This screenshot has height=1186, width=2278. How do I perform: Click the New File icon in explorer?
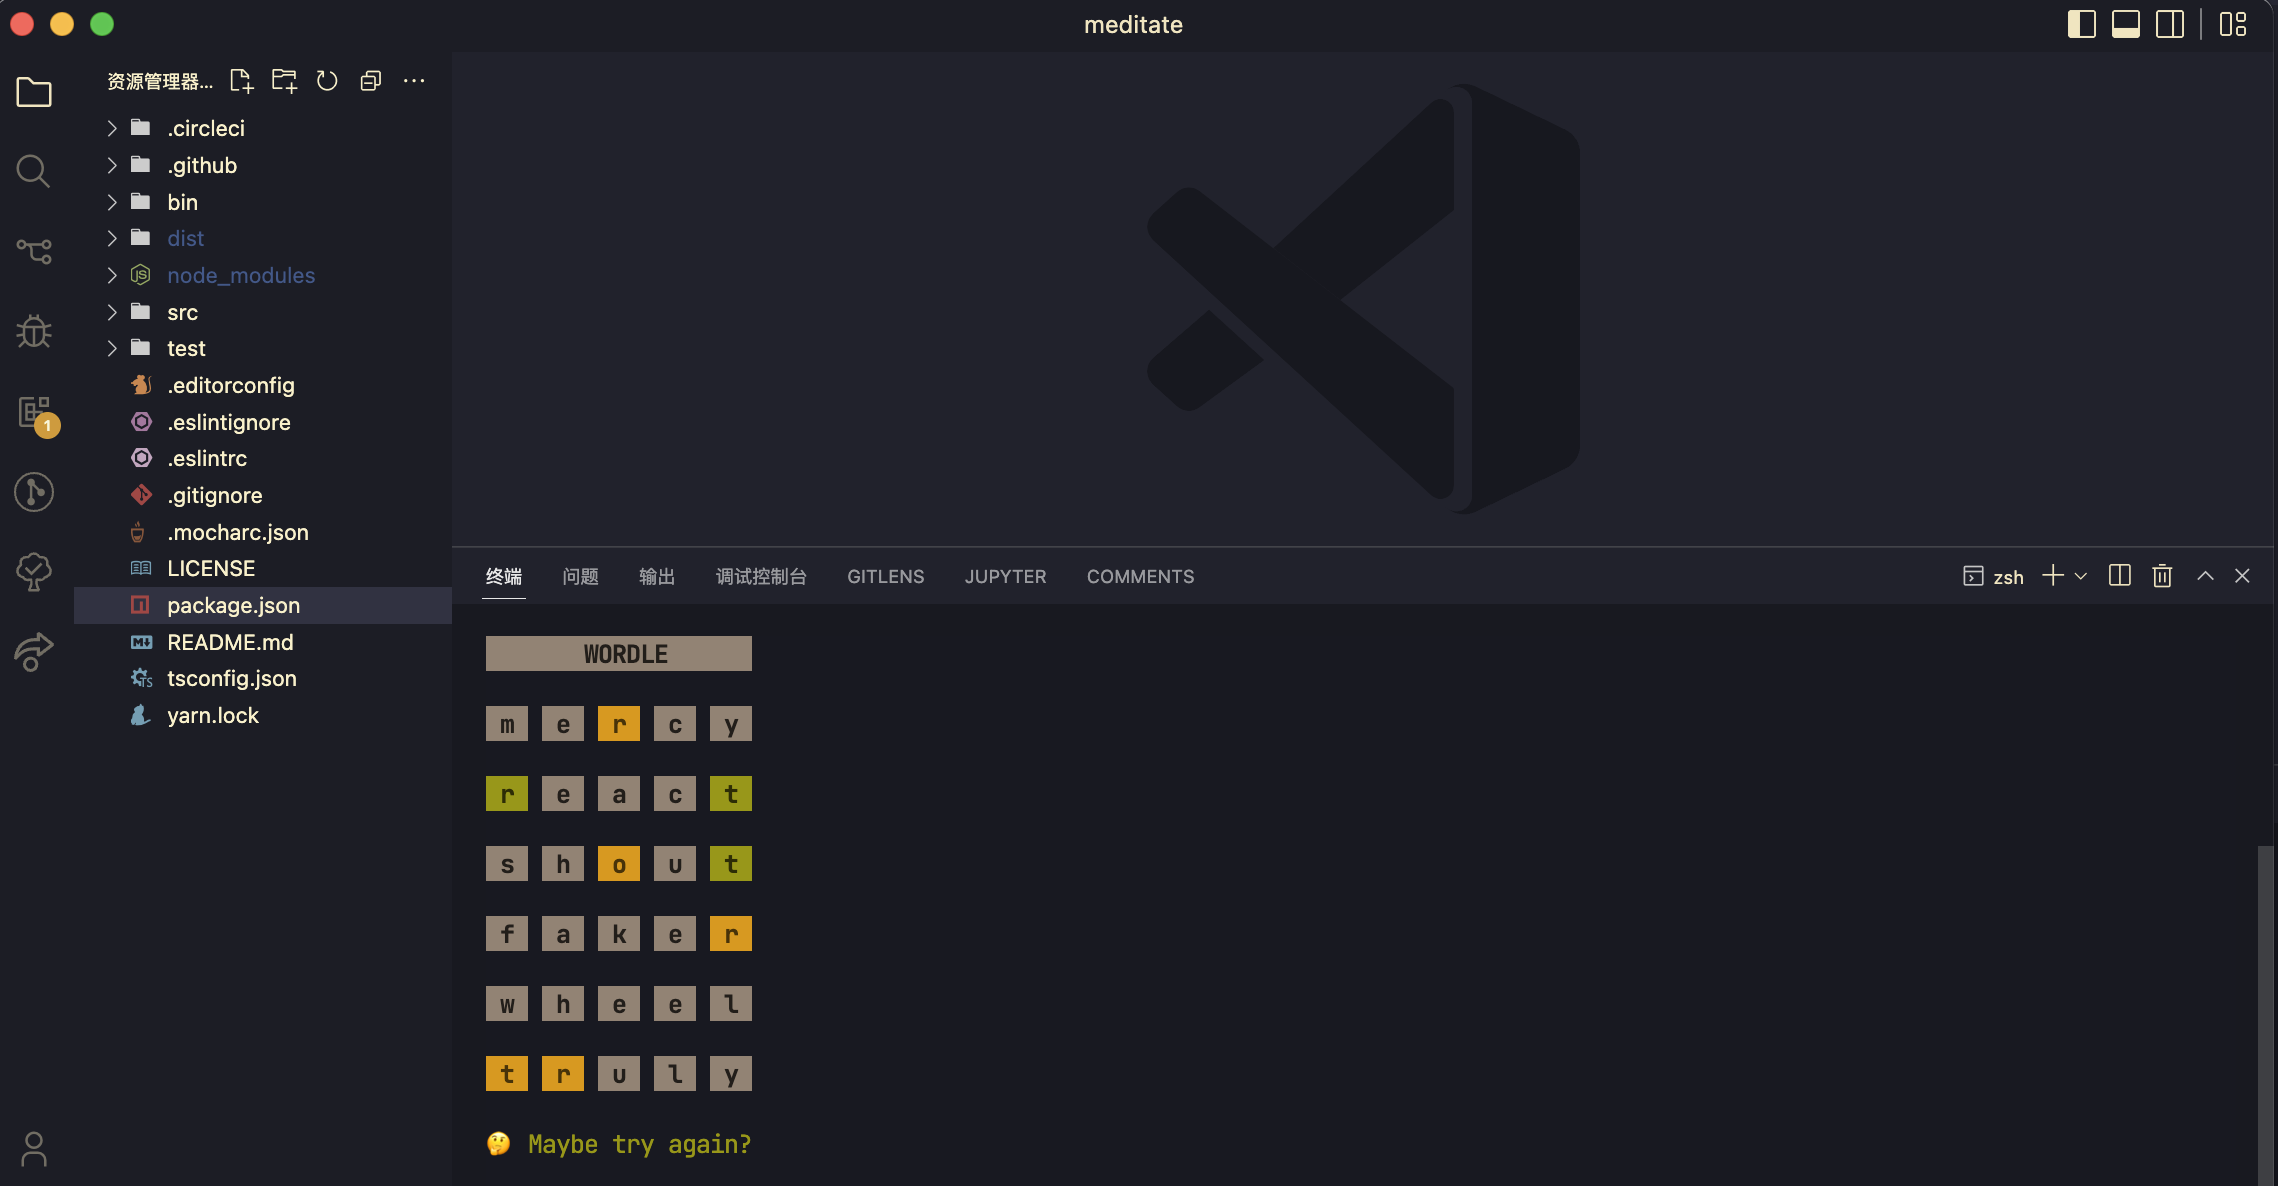coord(241,81)
